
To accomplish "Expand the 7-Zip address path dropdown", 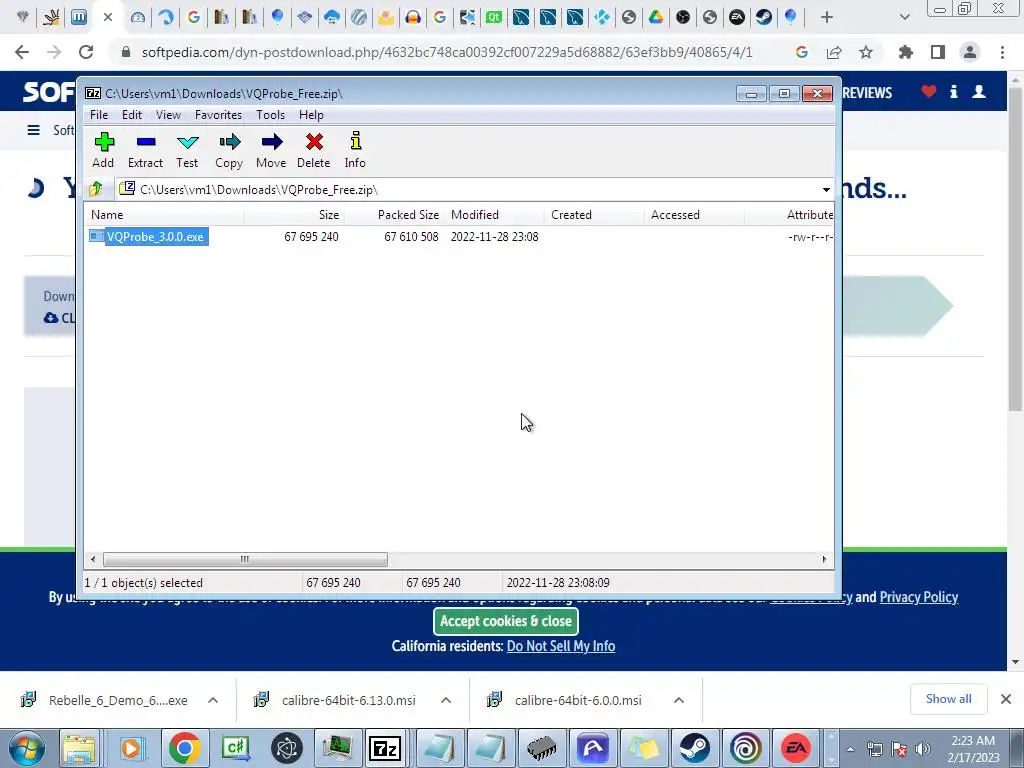I will 826,190.
